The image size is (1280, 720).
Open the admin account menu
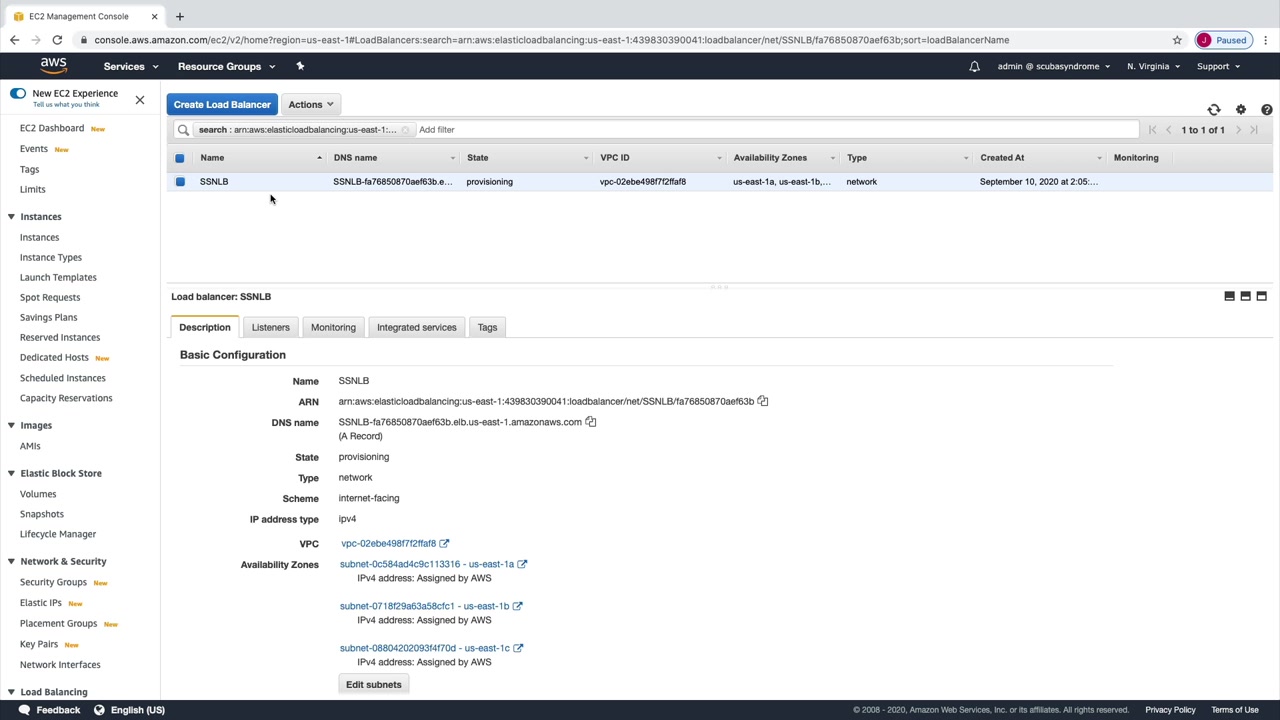click(x=1053, y=66)
